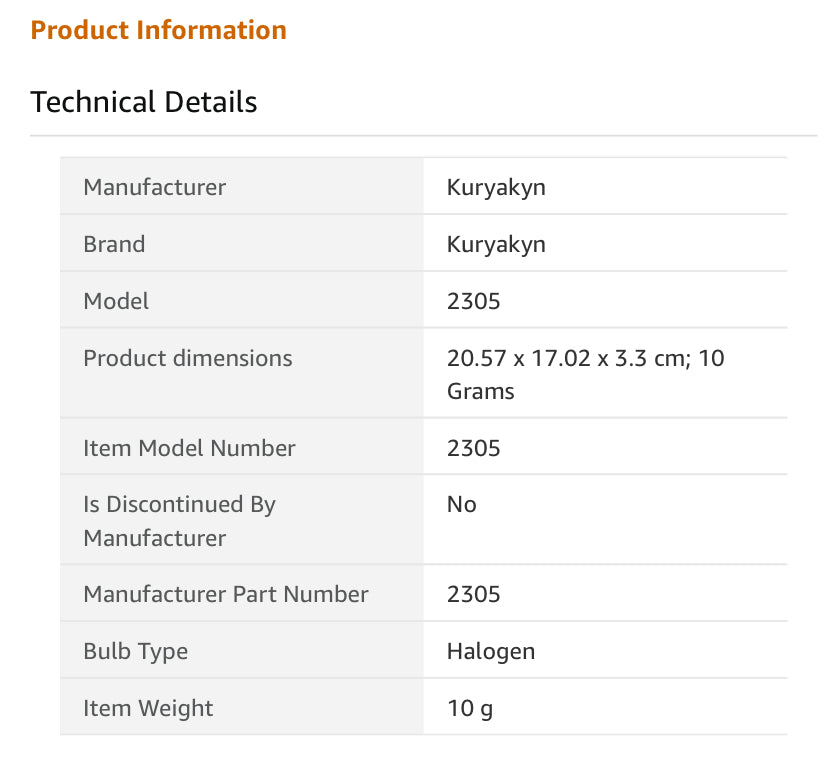
Task: Click Kuryakyn value in the Manufacturer row
Action: pyautogui.click(x=496, y=187)
